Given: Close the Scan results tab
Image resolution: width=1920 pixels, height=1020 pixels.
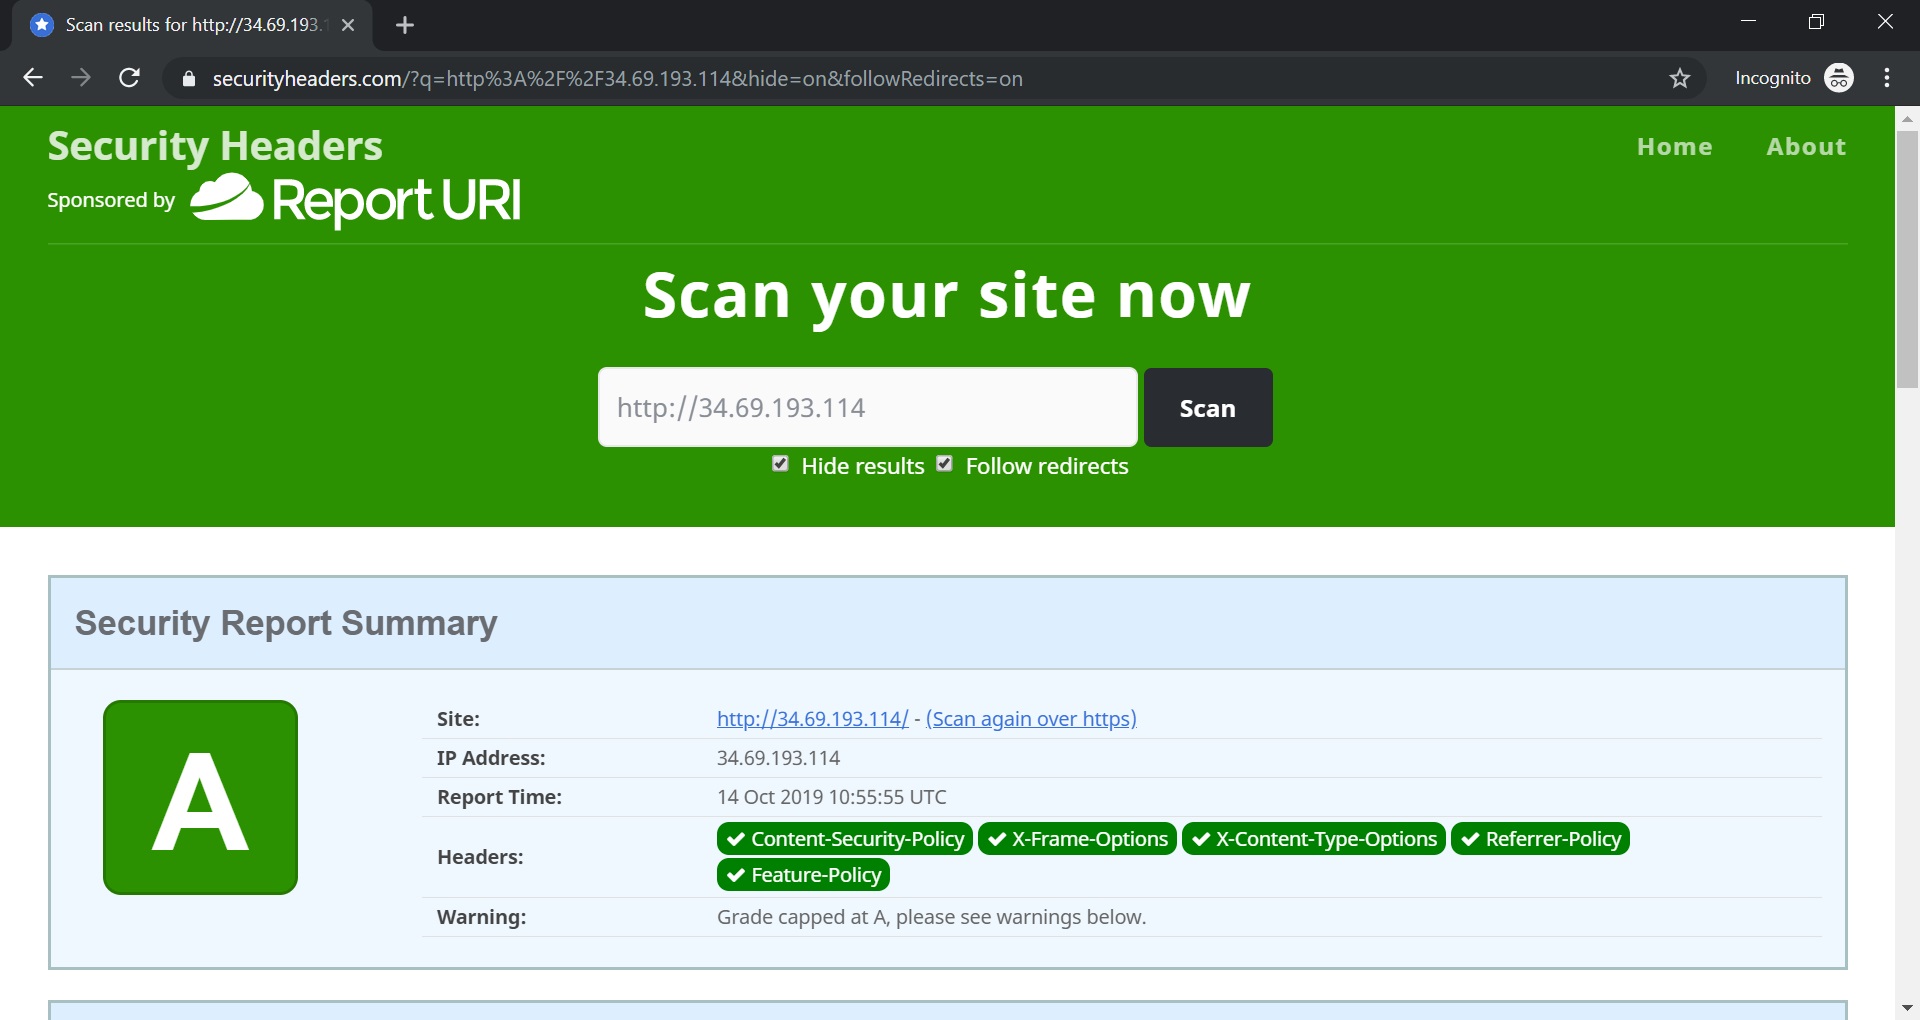Looking at the screenshot, I should (x=348, y=25).
